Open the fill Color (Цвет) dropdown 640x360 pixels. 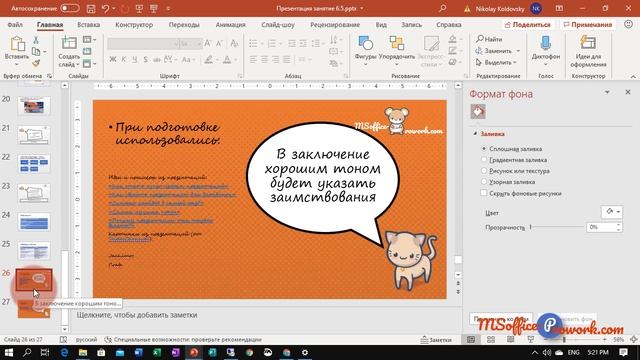(612, 212)
